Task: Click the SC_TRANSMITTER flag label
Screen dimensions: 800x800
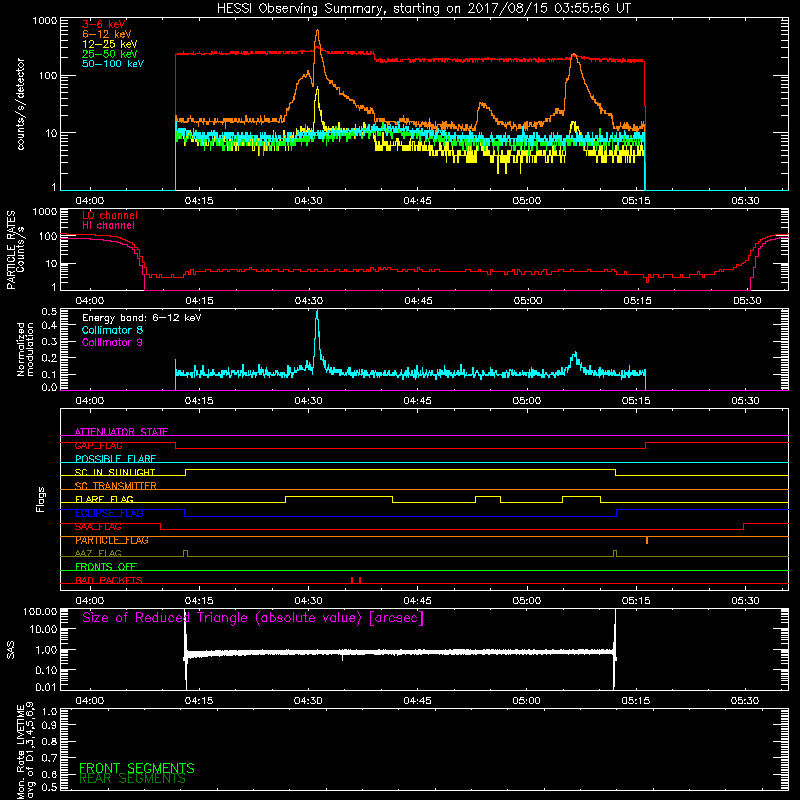Action: (x=116, y=486)
